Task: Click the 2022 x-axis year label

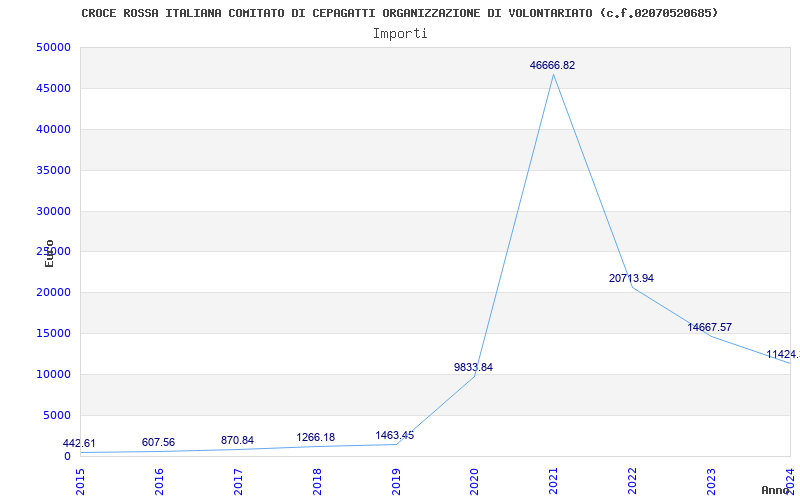Action: tap(632, 481)
